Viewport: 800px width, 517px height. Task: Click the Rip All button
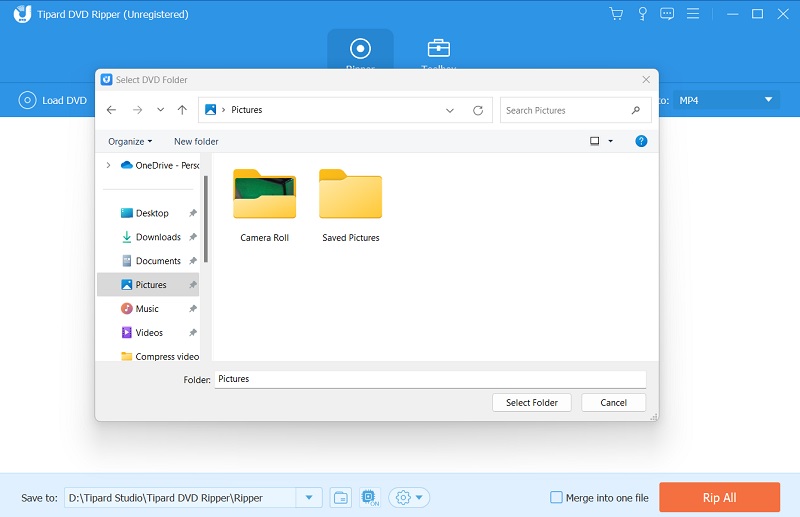click(719, 498)
